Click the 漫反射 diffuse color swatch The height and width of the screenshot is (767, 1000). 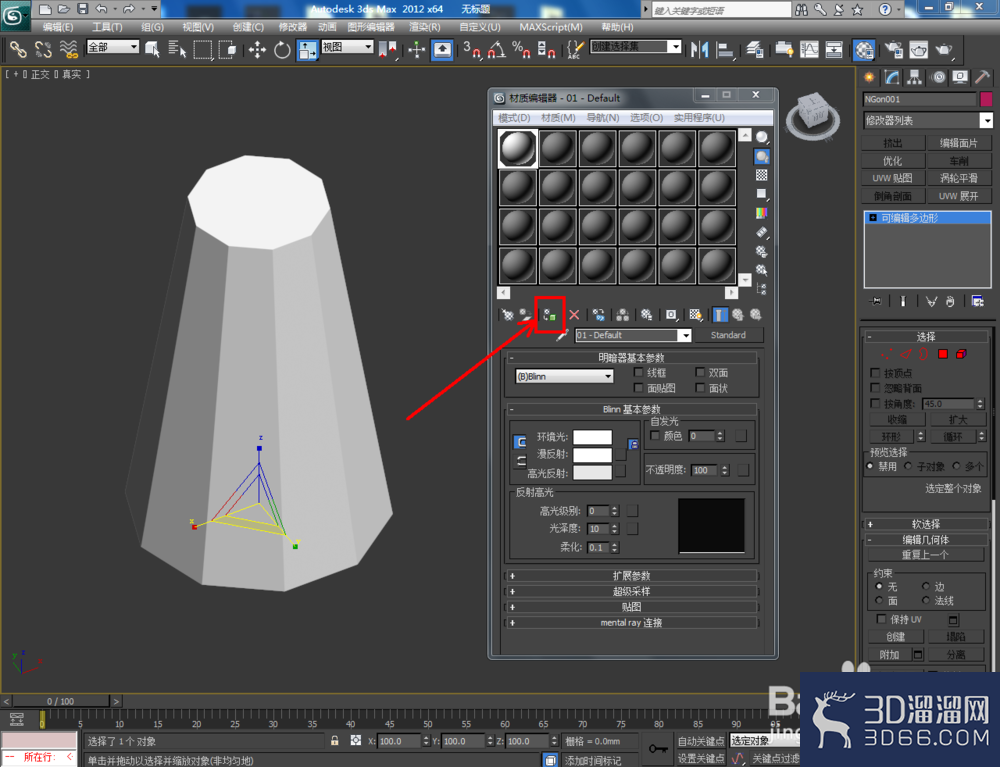(x=592, y=455)
